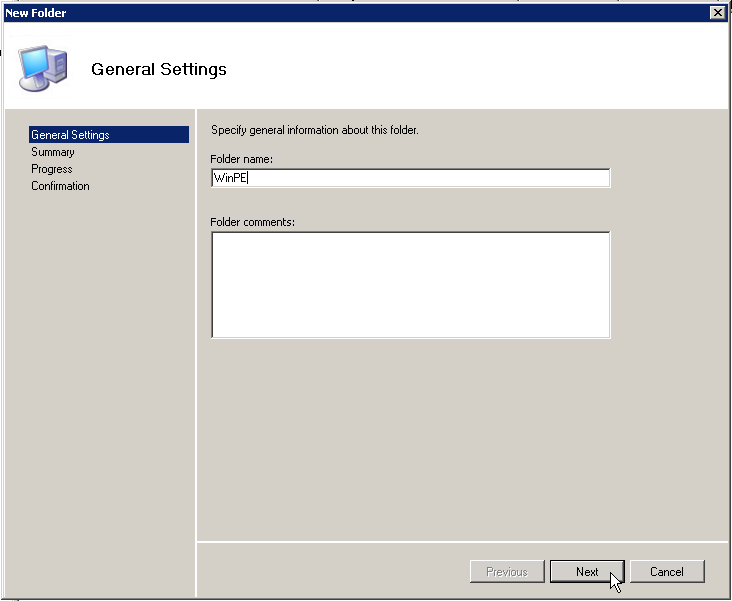Select the Progress step in sidebar
Screen dimensions: 732x601
click(x=51, y=169)
